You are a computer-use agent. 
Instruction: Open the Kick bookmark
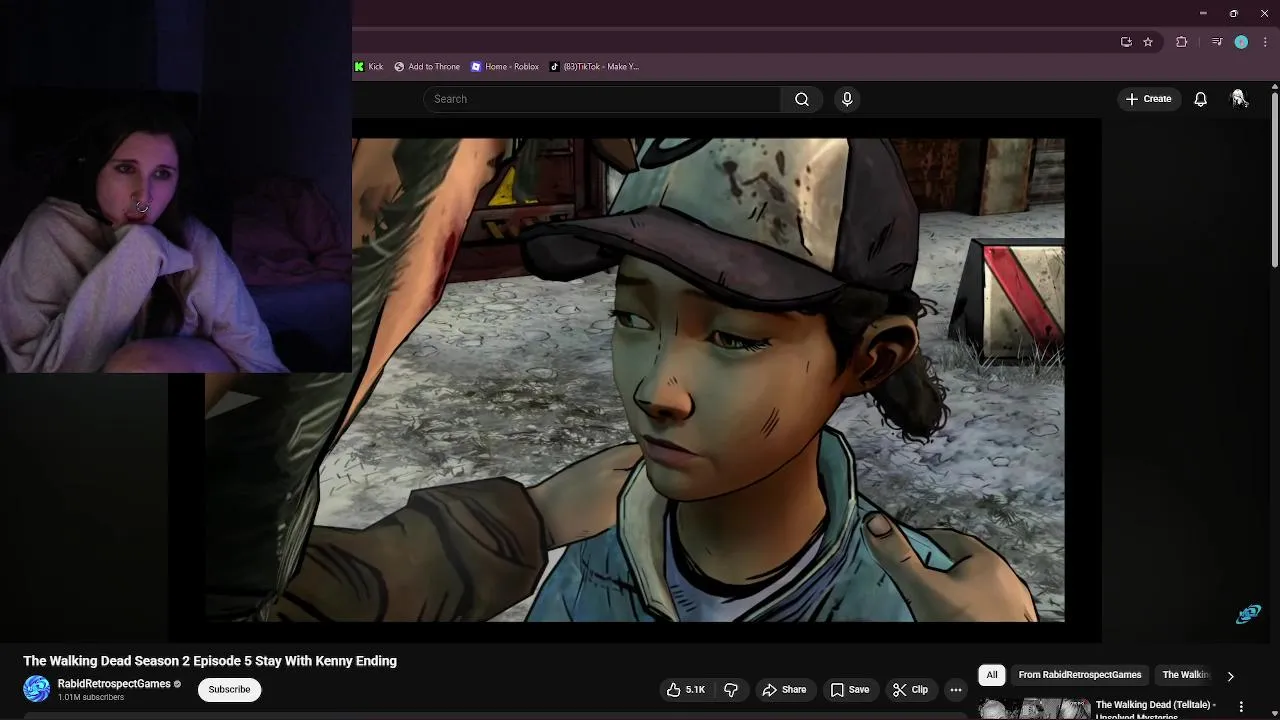tap(369, 67)
